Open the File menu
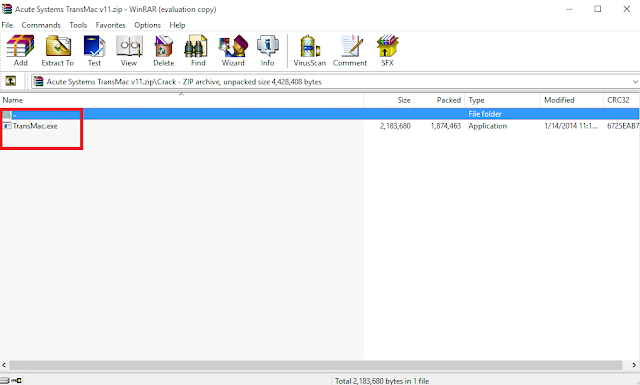 7,25
